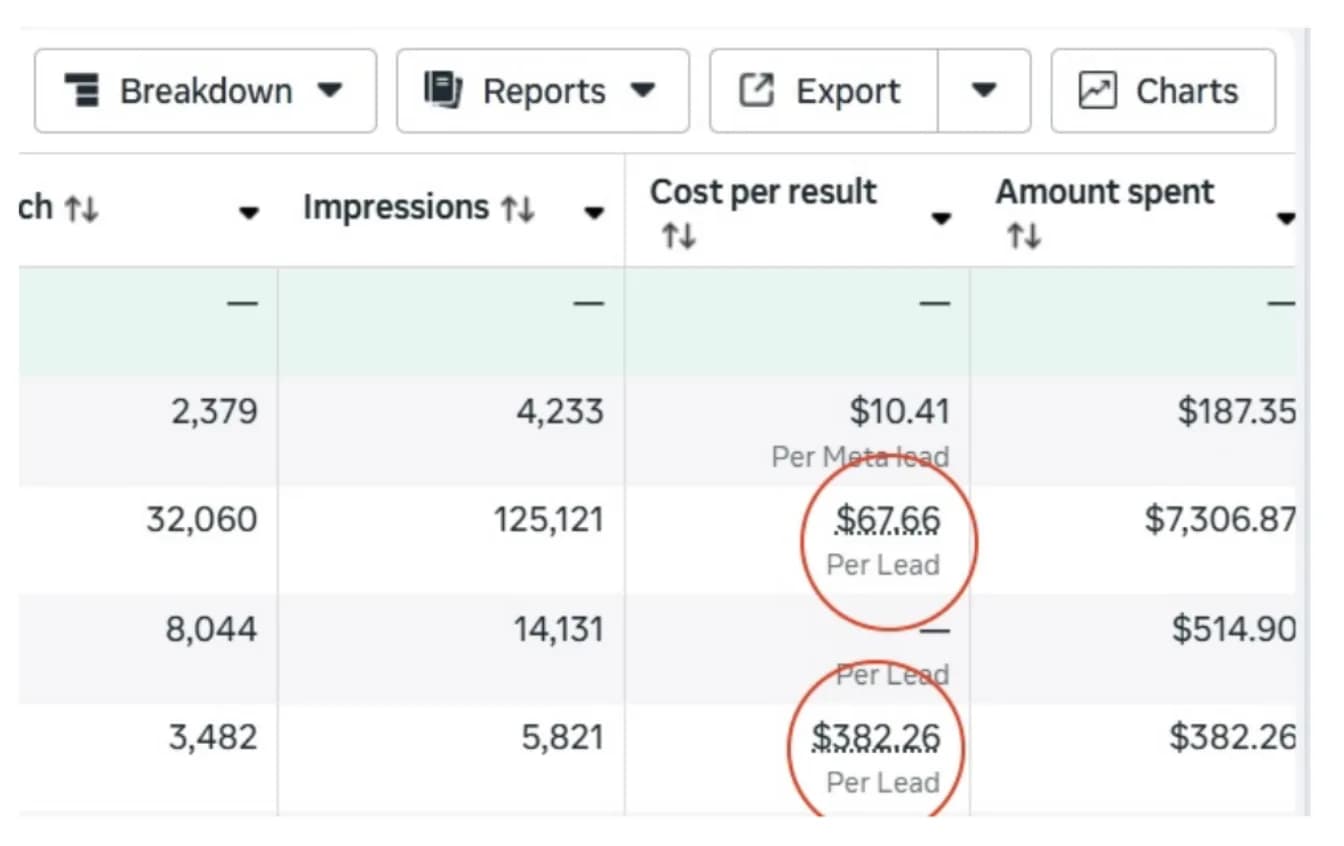Open the Reach column options caret

click(x=249, y=213)
